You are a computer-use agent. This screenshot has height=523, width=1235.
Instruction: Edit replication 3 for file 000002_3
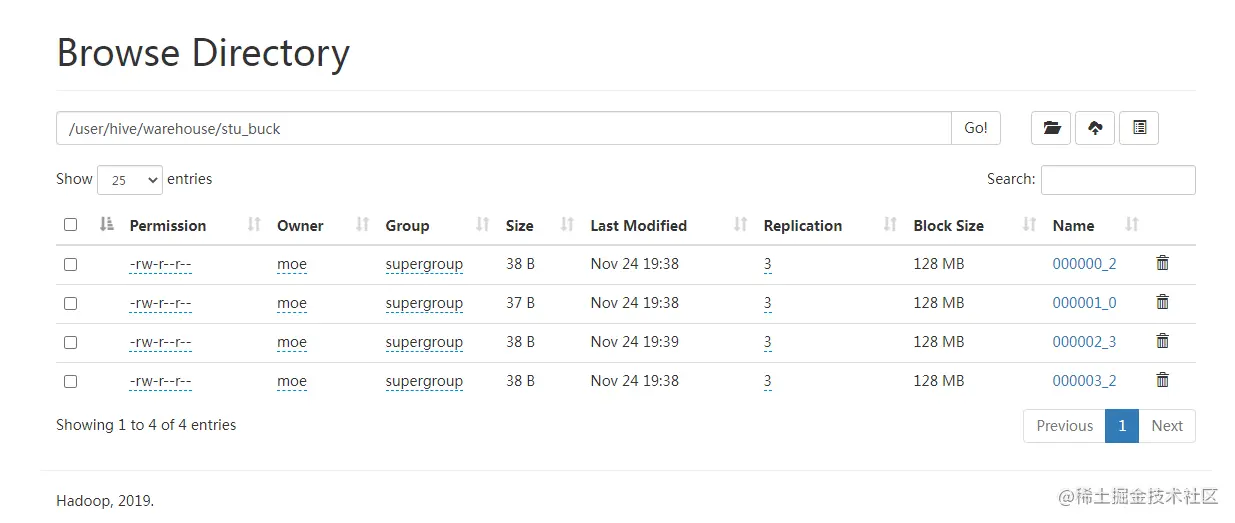tap(767, 343)
